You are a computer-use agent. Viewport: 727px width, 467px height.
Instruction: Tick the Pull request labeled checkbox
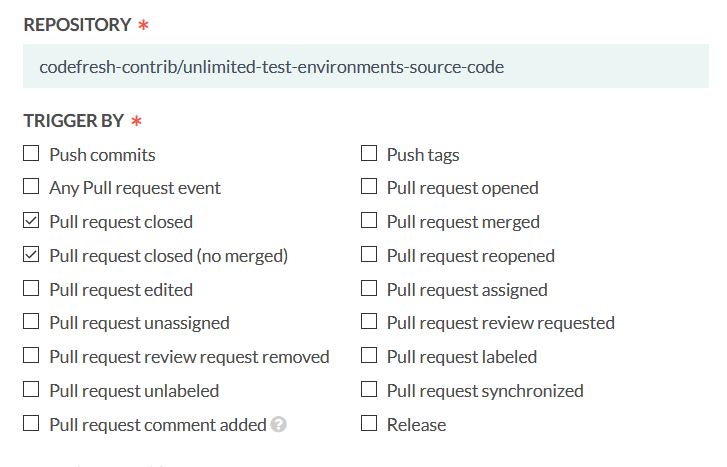point(369,356)
